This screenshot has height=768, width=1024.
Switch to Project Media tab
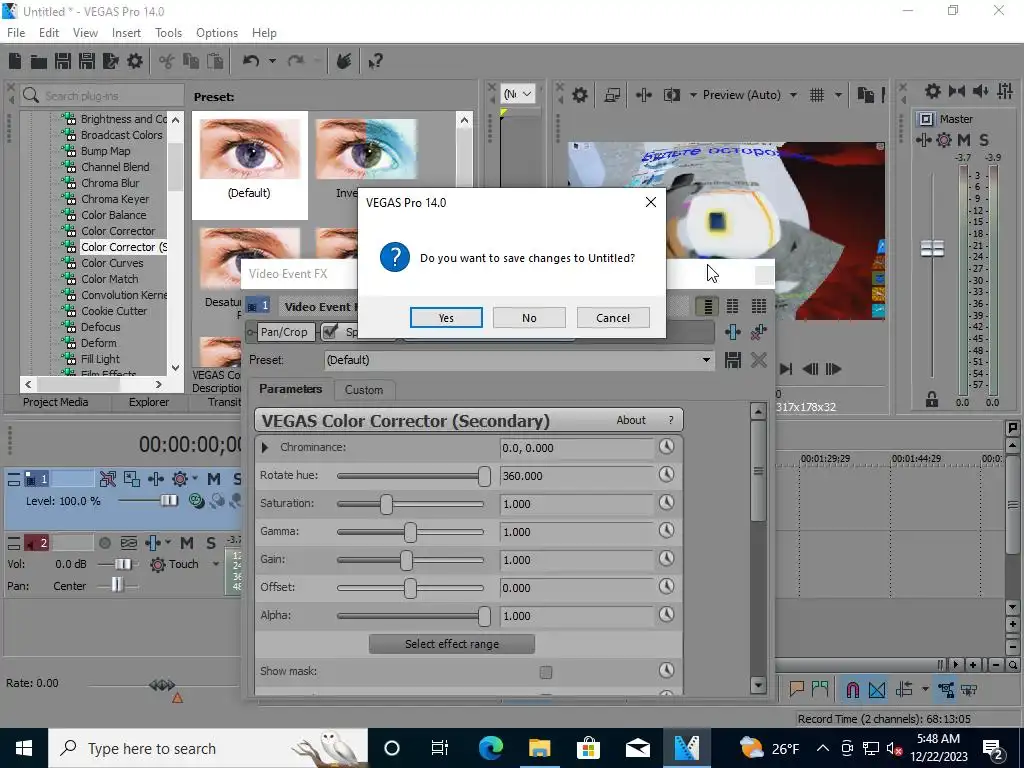[56, 402]
